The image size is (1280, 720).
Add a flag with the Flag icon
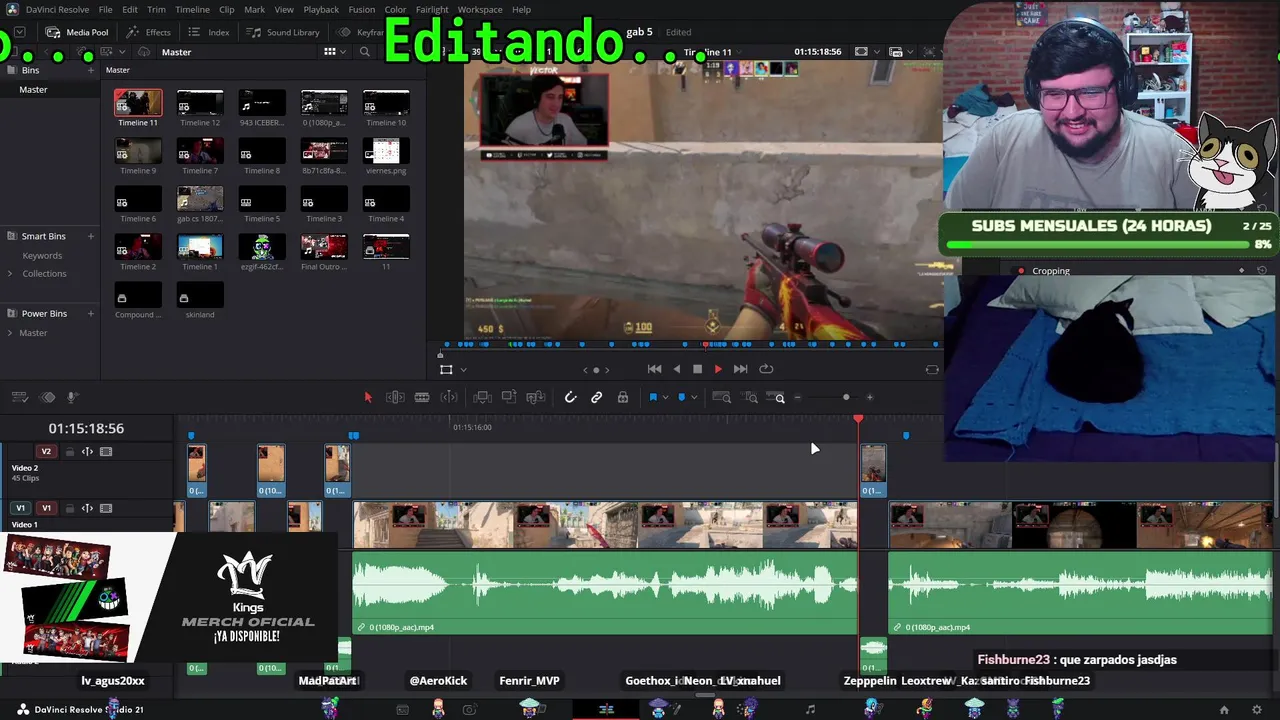(653, 397)
